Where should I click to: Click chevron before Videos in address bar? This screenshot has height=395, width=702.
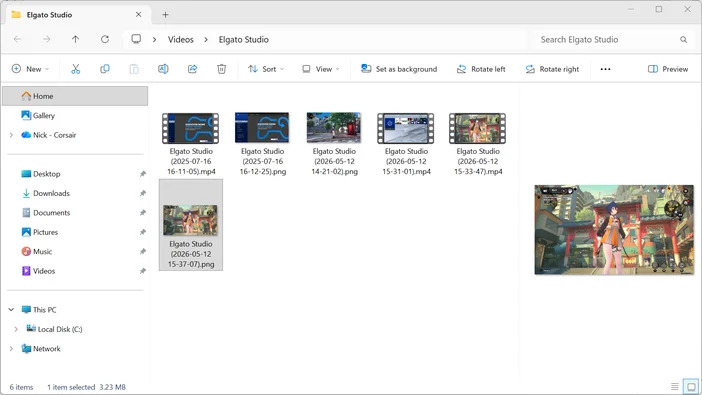(x=154, y=39)
